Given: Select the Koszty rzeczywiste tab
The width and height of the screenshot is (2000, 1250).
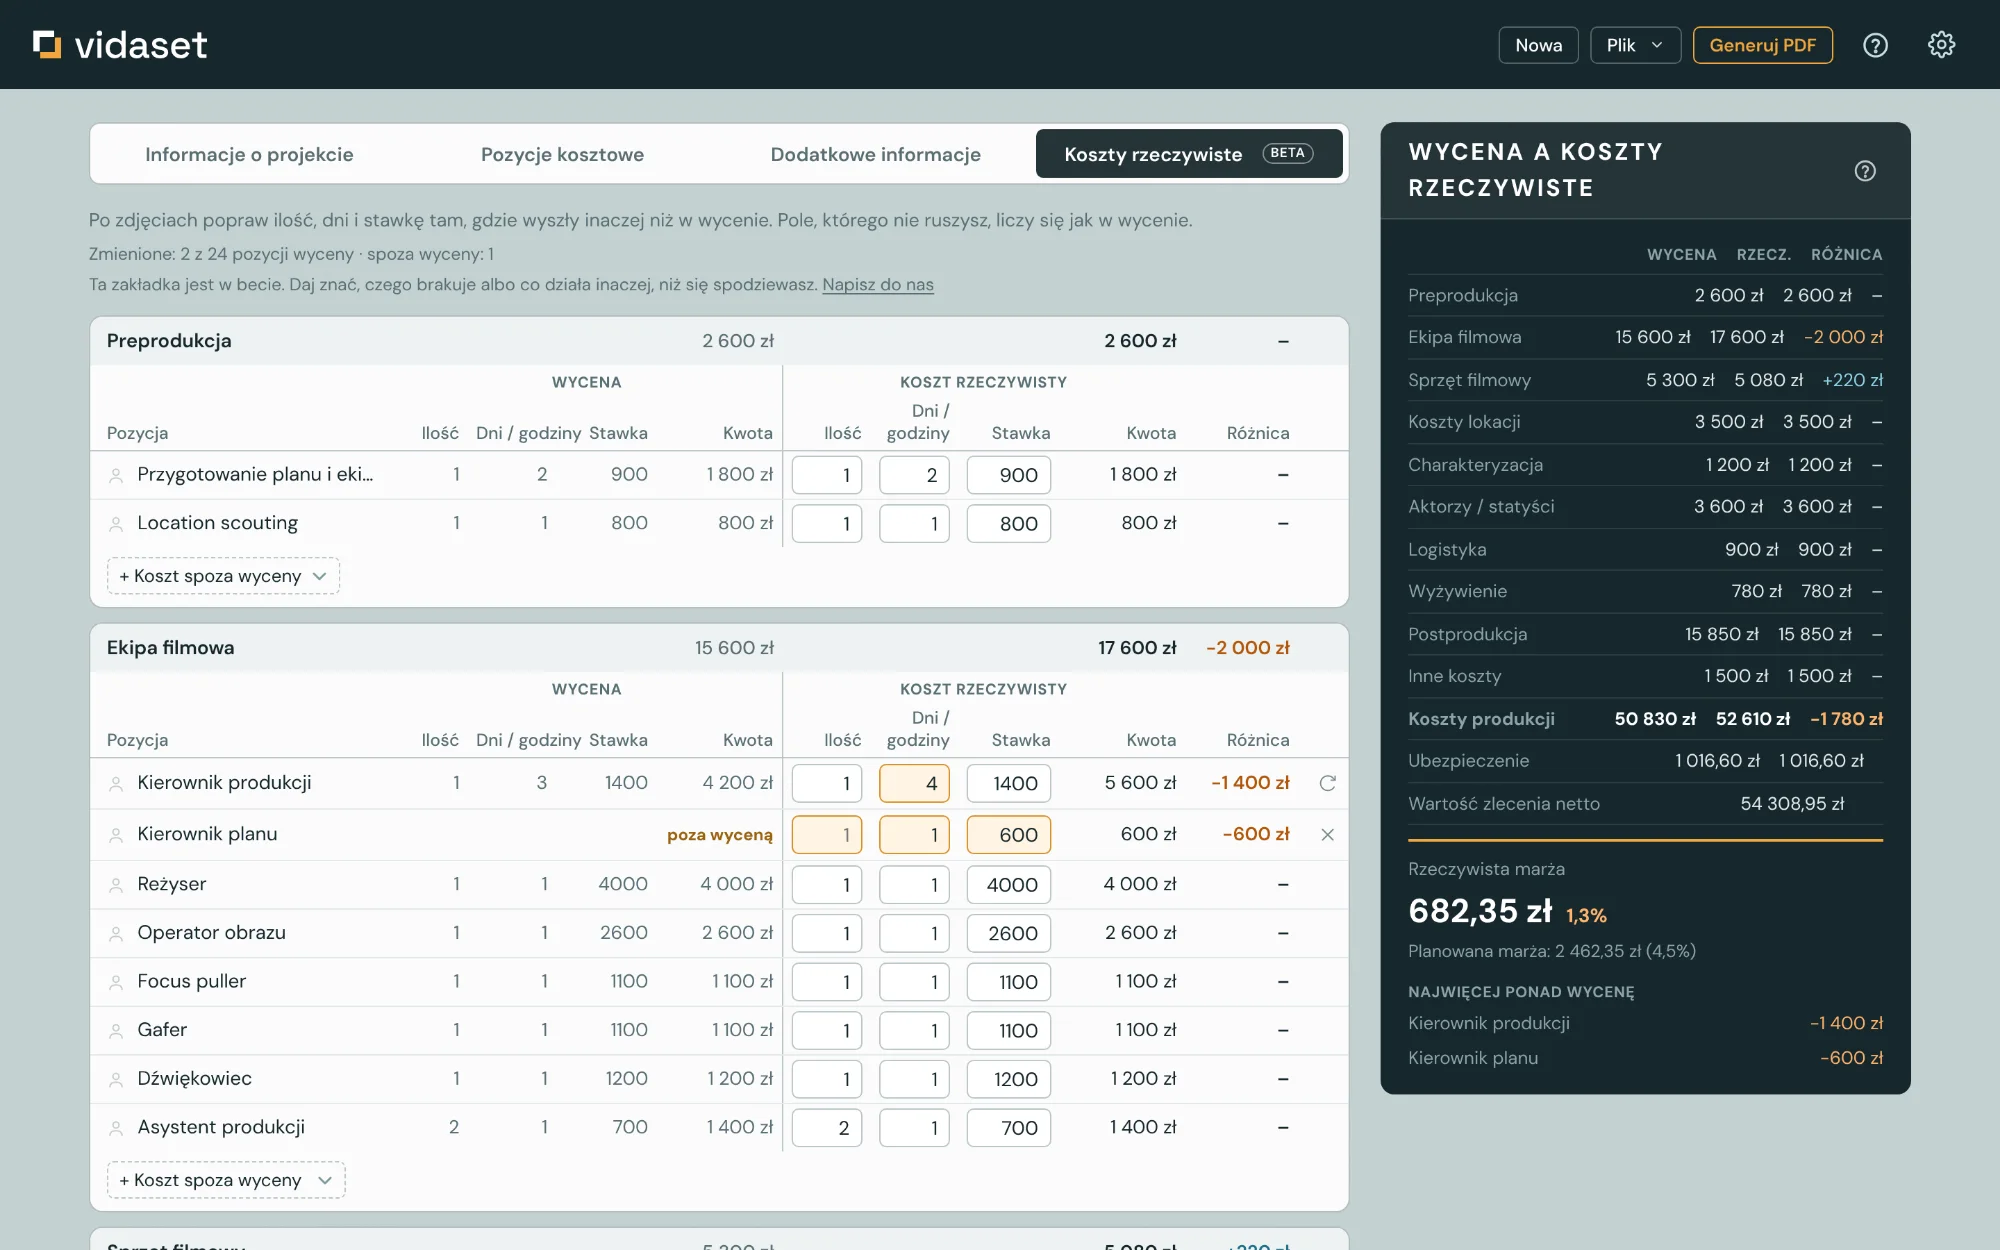Looking at the screenshot, I should 1189,154.
